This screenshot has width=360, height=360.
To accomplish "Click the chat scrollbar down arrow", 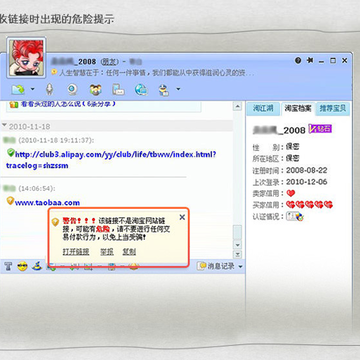I will 238,245.
